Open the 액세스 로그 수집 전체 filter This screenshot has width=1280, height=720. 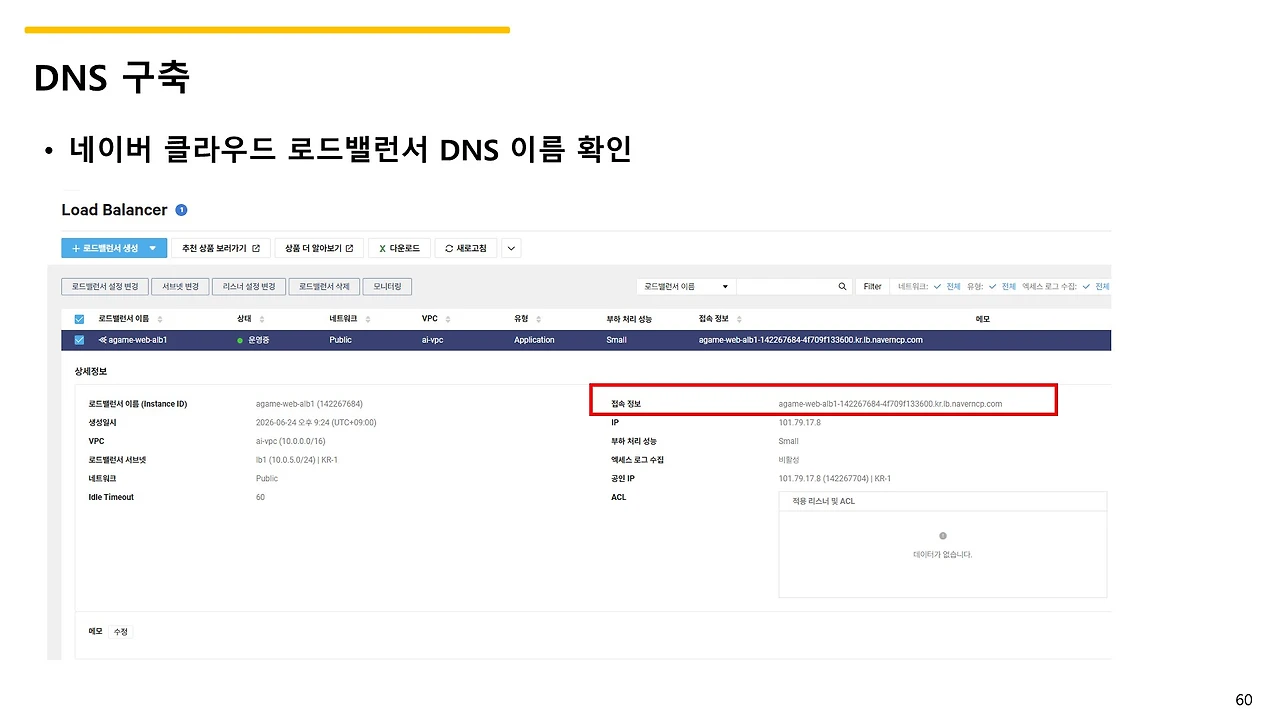click(x=1097, y=286)
